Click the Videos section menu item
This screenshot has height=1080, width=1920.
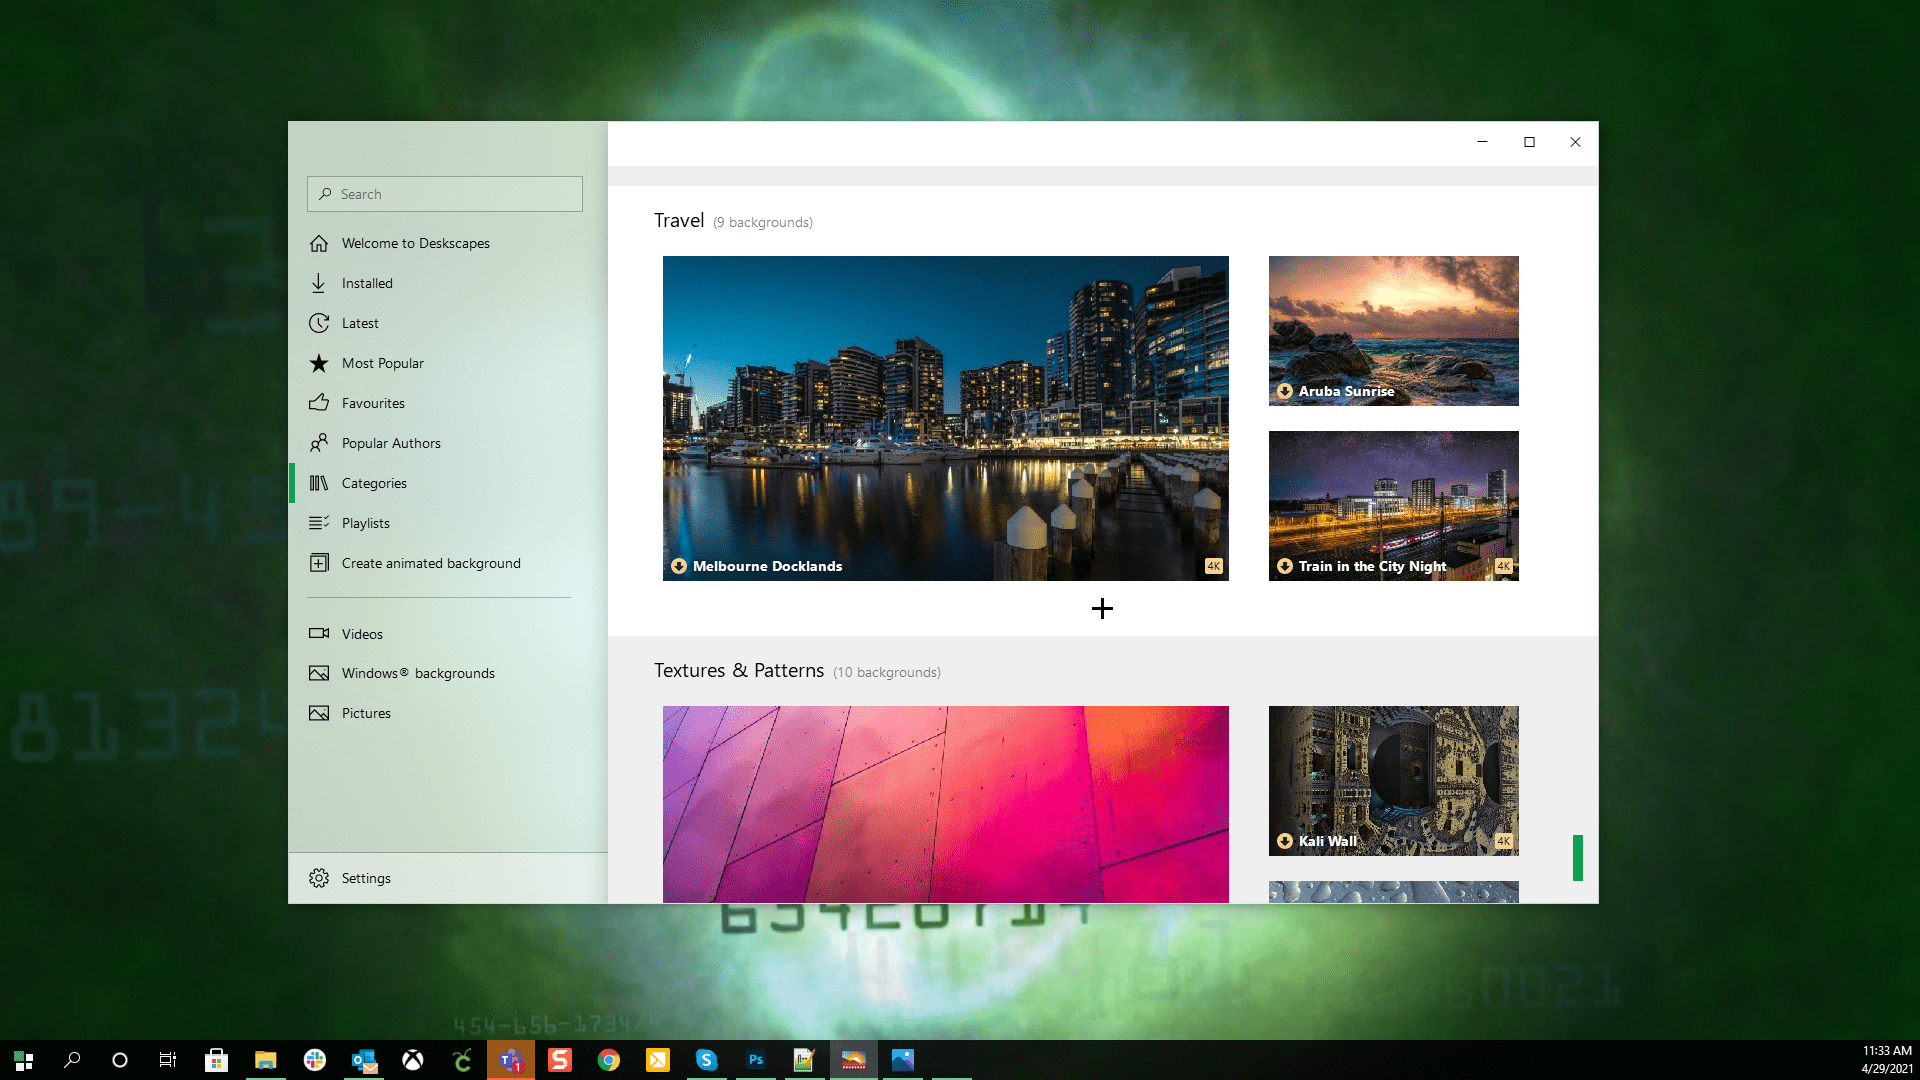coord(363,633)
